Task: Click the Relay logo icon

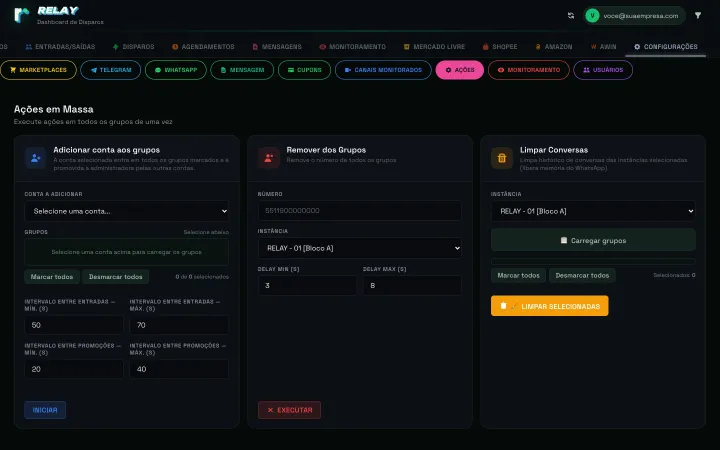Action: tap(22, 15)
